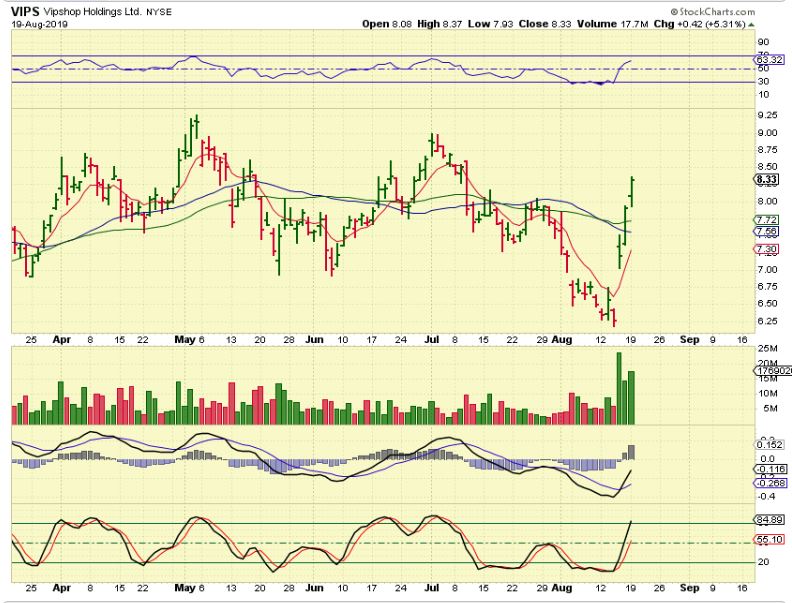The width and height of the screenshot is (792, 603).
Task: Click the VIPS ticker symbol
Action: pos(25,11)
